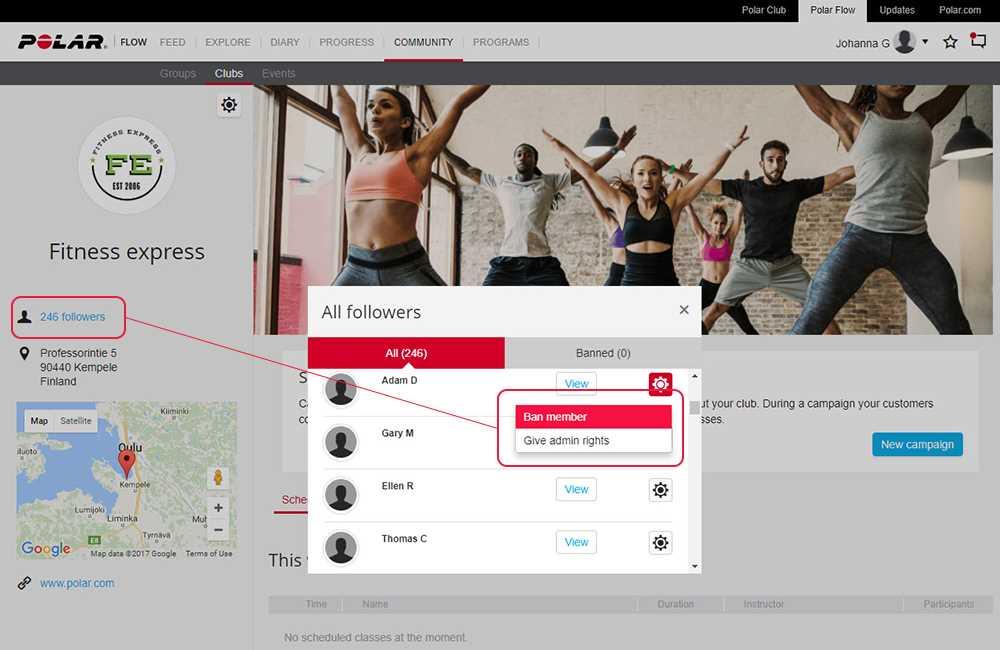Open the Feed menu

click(x=172, y=42)
